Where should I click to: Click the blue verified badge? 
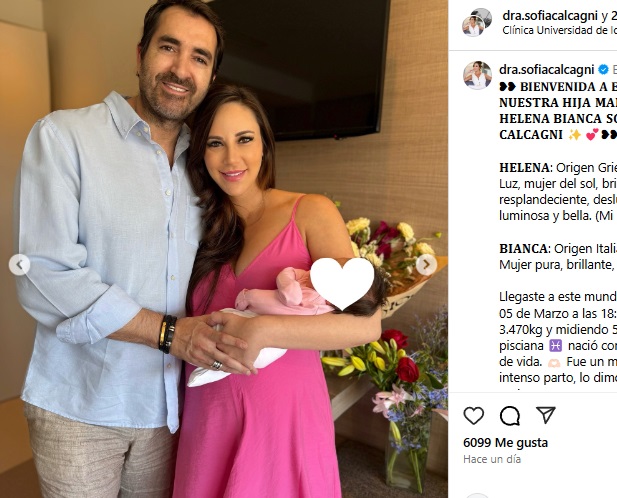603,70
